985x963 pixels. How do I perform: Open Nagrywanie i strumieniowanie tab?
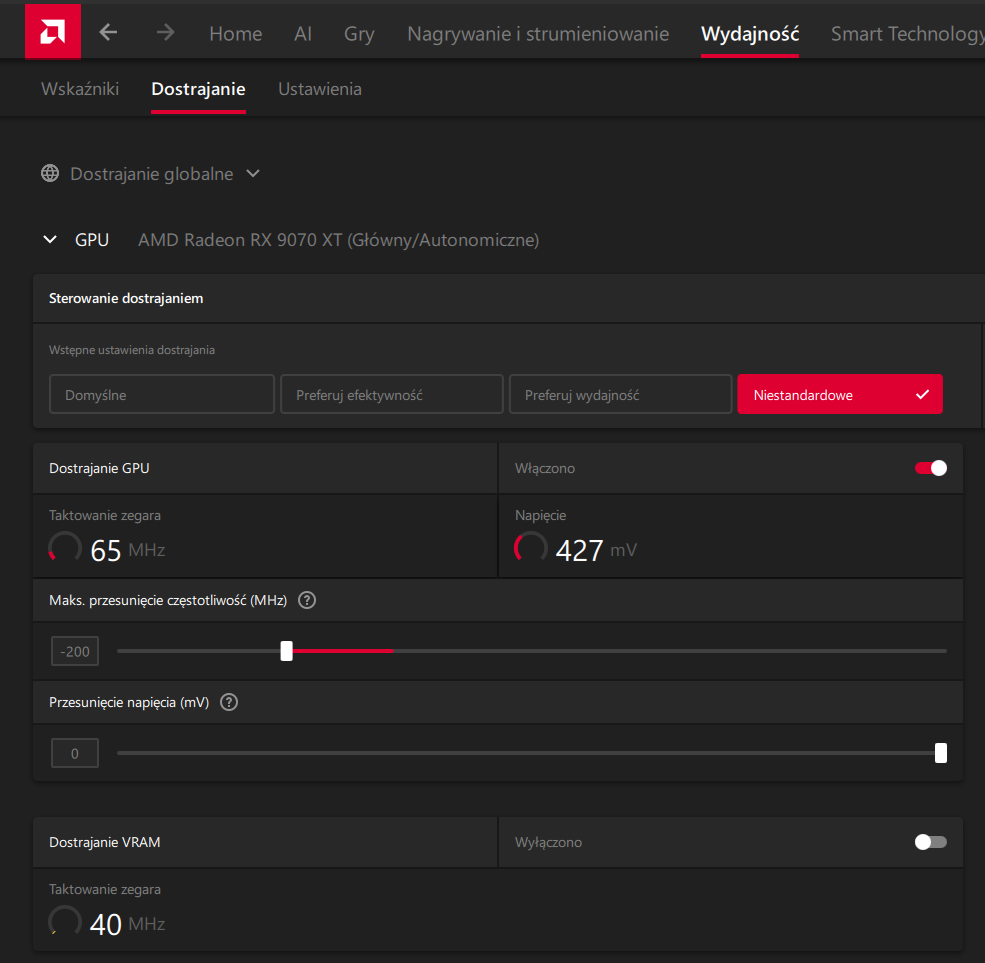coord(538,34)
